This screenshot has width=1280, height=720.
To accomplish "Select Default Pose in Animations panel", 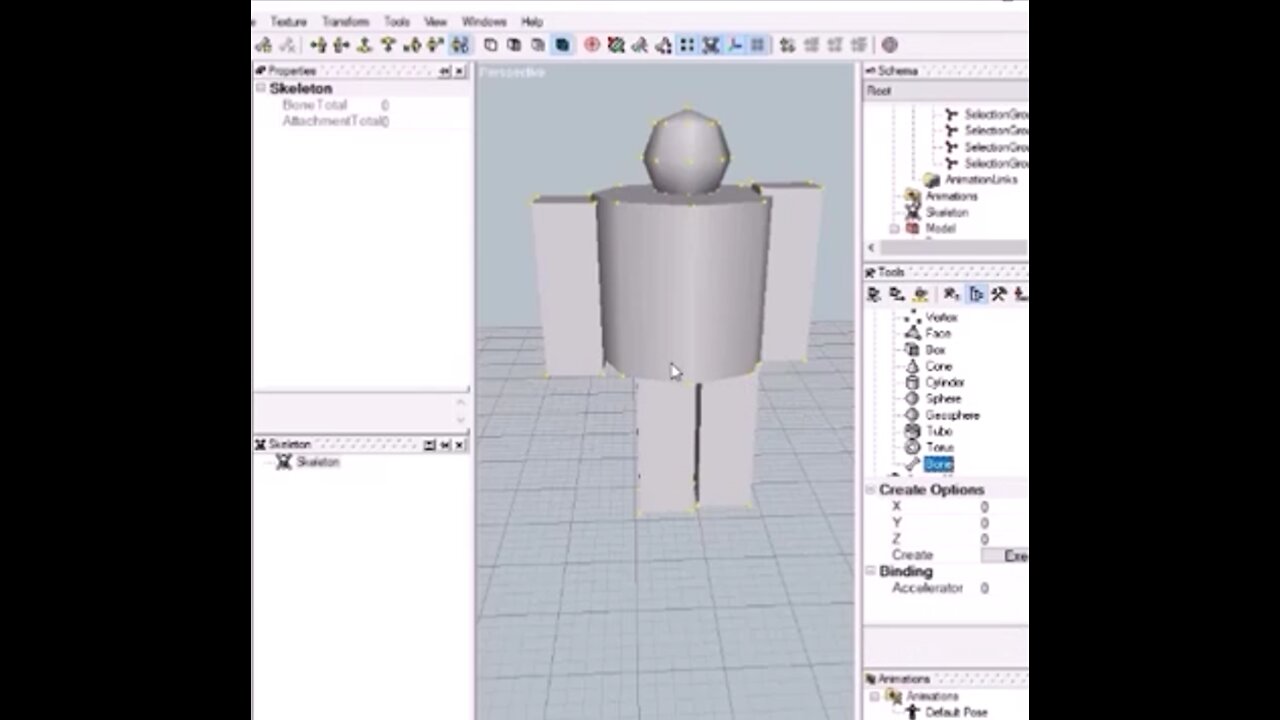I will click(956, 712).
